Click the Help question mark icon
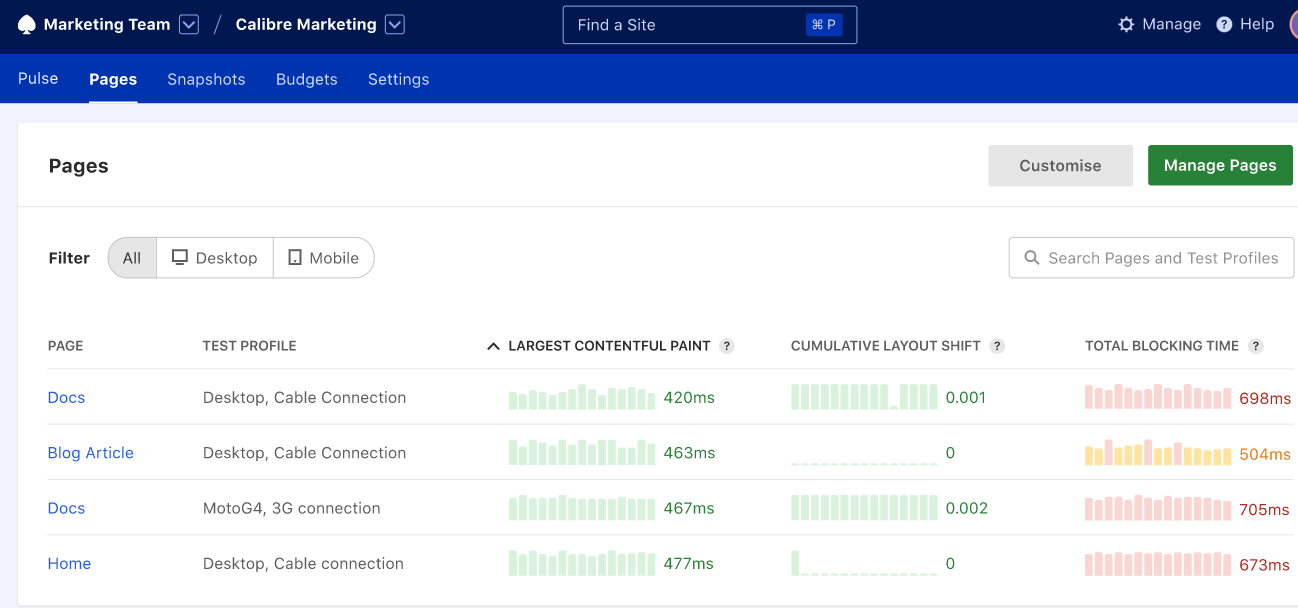The image size is (1298, 608). coord(1222,24)
